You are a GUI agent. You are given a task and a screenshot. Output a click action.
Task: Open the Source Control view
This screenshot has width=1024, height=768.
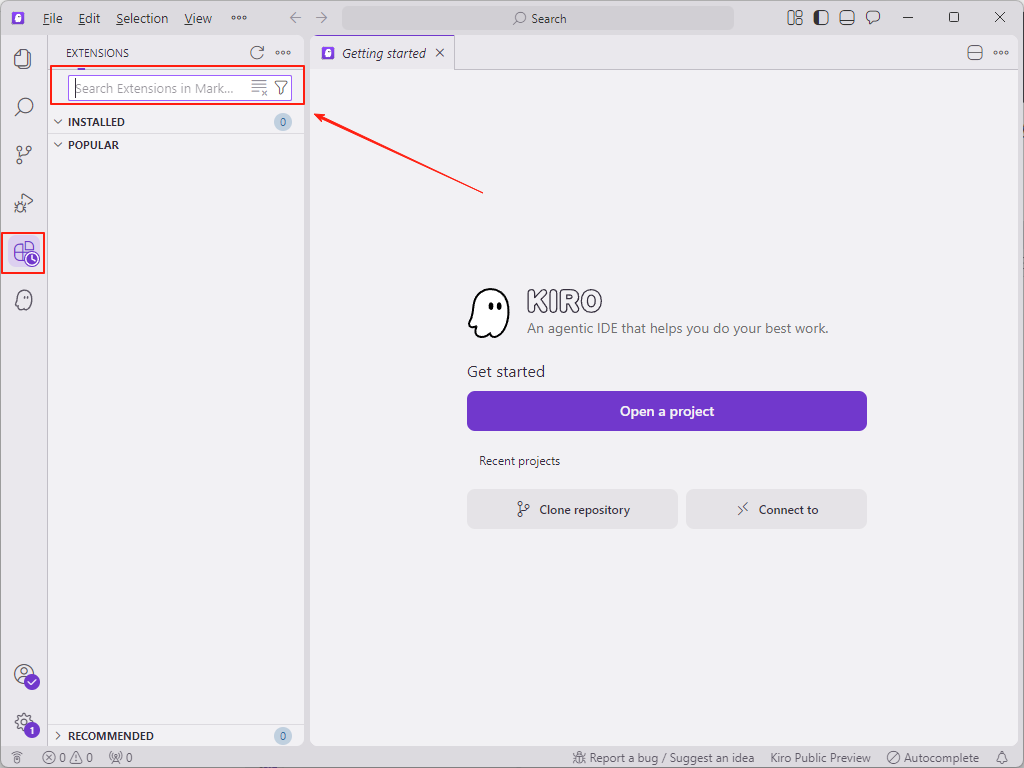point(24,155)
